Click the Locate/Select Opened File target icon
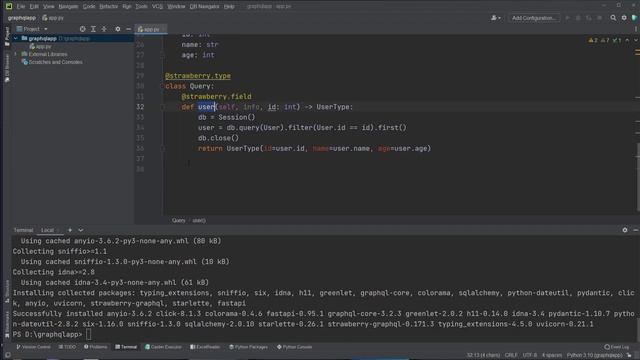The height and width of the screenshot is (360, 640). coord(82,29)
